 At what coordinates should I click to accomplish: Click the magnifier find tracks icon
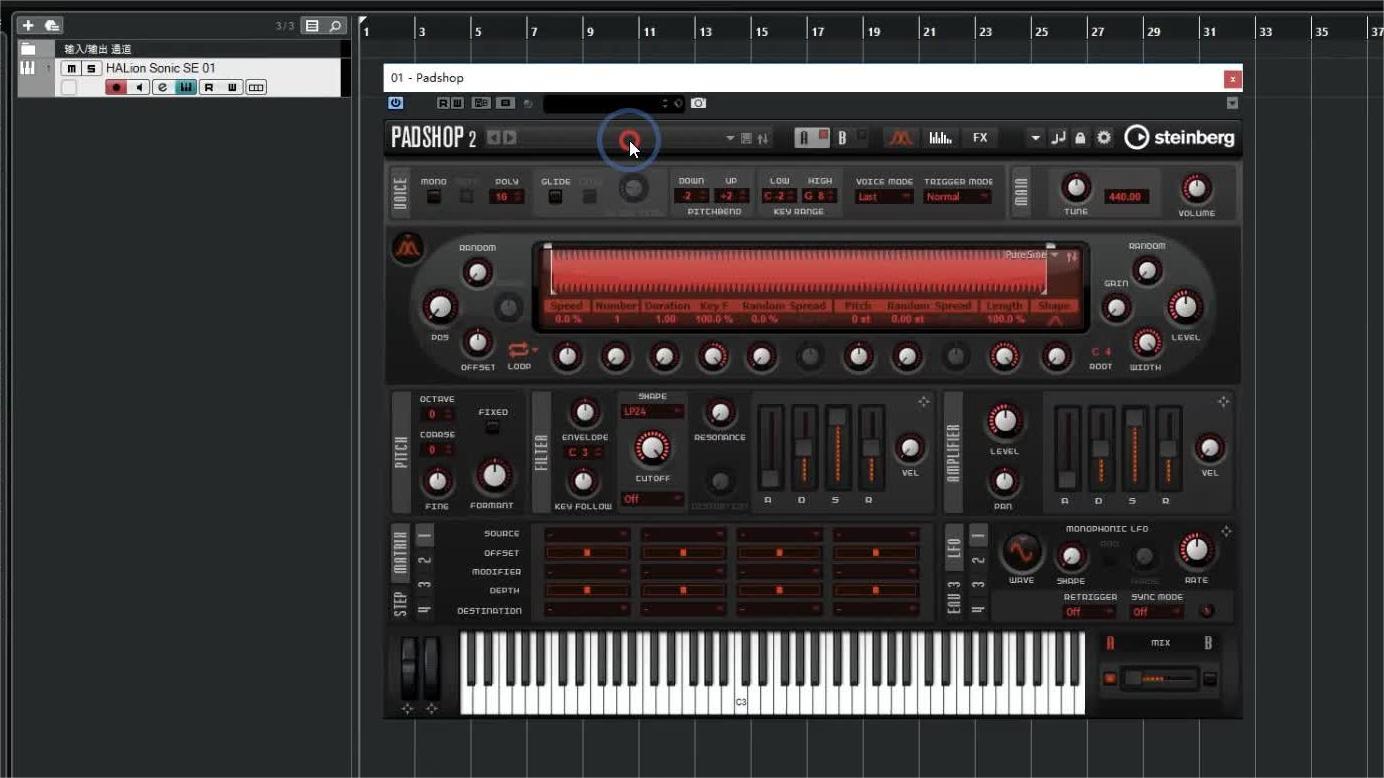pos(336,26)
